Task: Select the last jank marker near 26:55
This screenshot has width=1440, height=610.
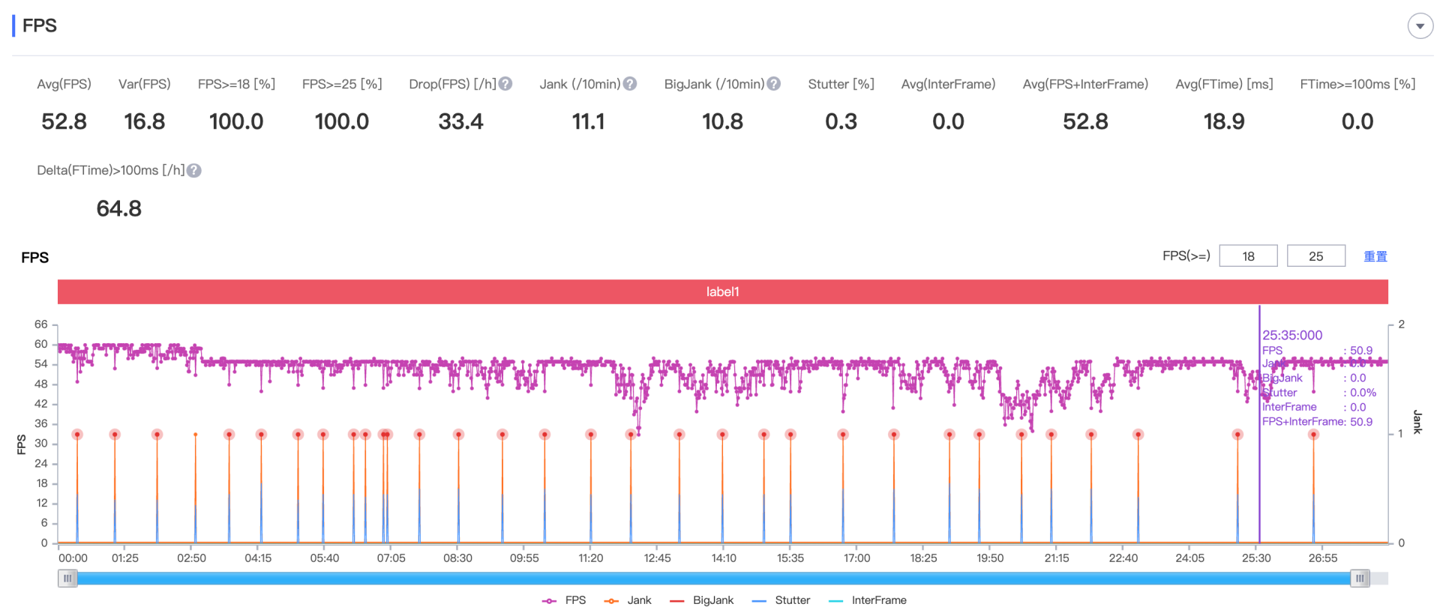Action: click(x=1314, y=434)
